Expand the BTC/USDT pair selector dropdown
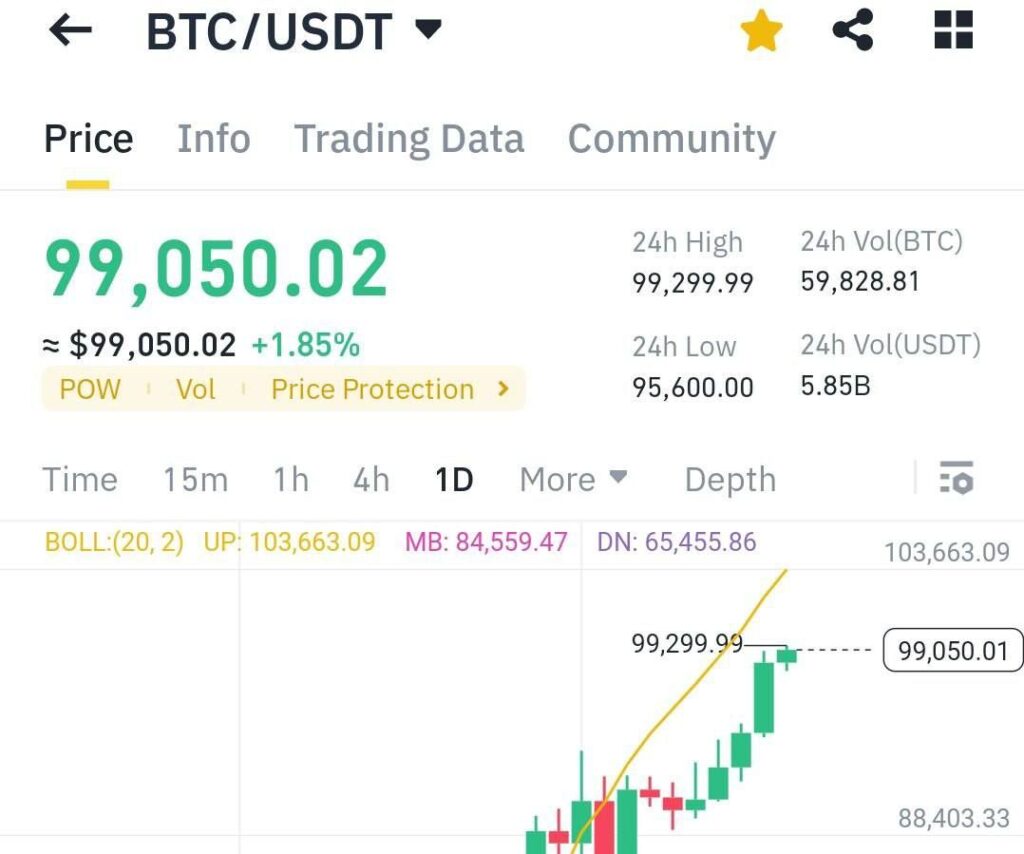 [428, 30]
